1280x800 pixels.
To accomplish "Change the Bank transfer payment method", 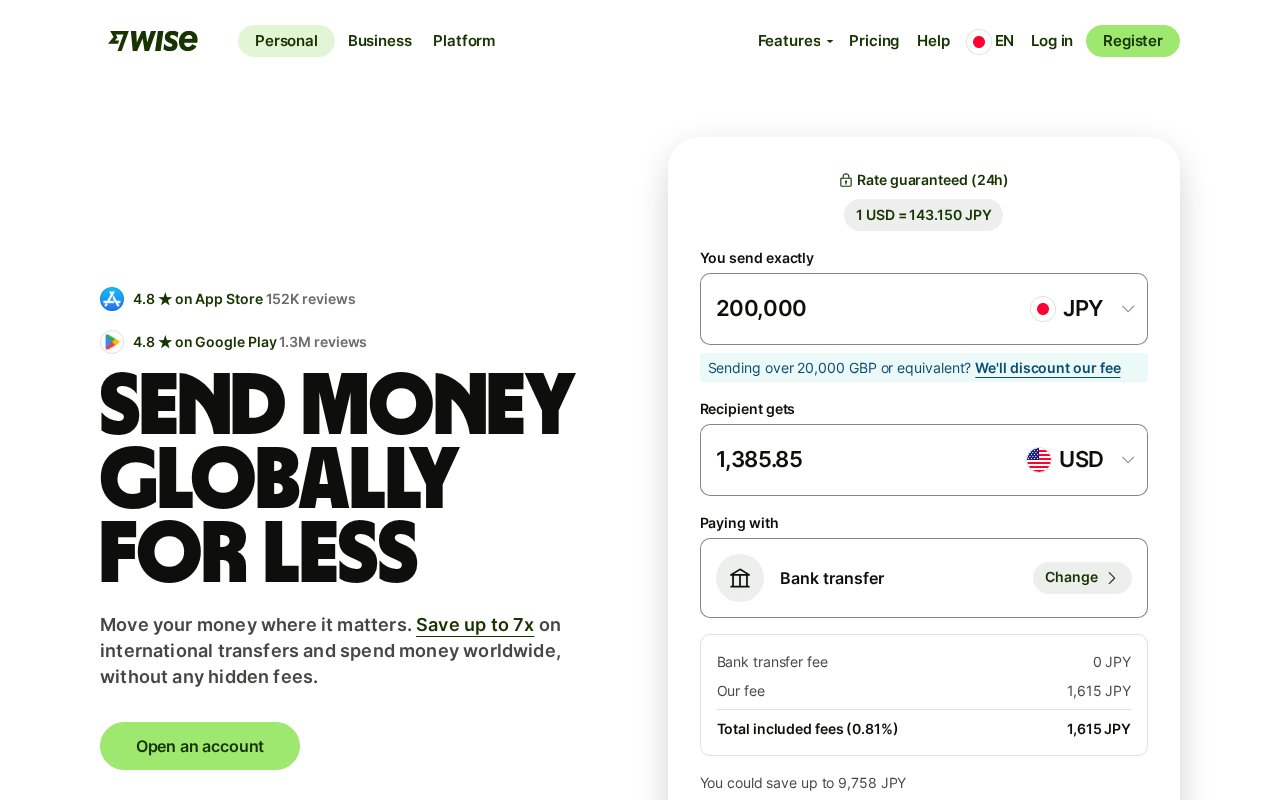I will point(1082,578).
